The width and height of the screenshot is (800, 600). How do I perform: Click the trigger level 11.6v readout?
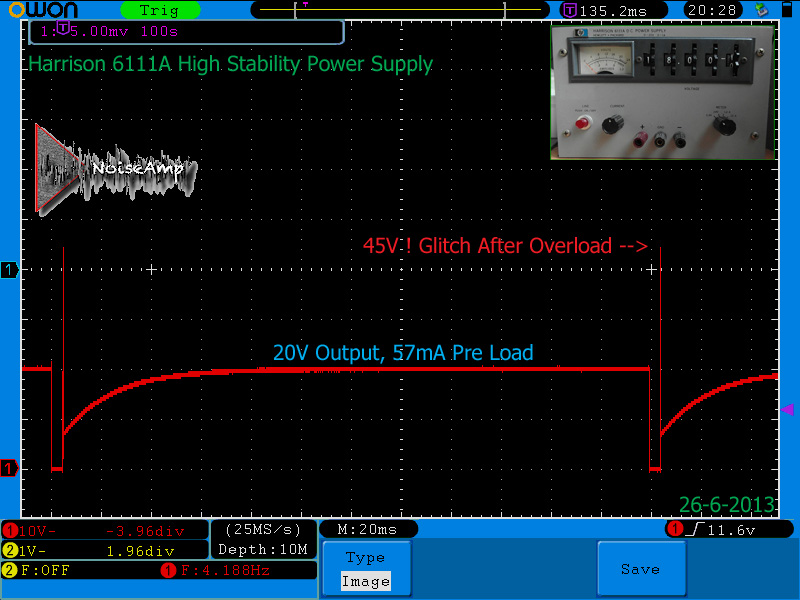pos(731,531)
